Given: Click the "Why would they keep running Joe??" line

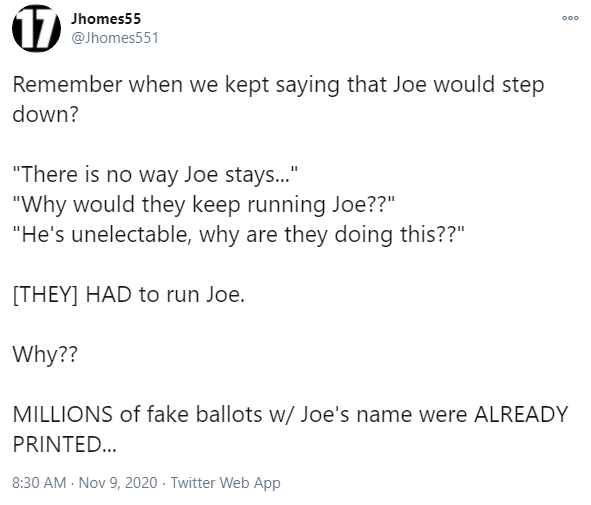Looking at the screenshot, I should click(x=204, y=205).
